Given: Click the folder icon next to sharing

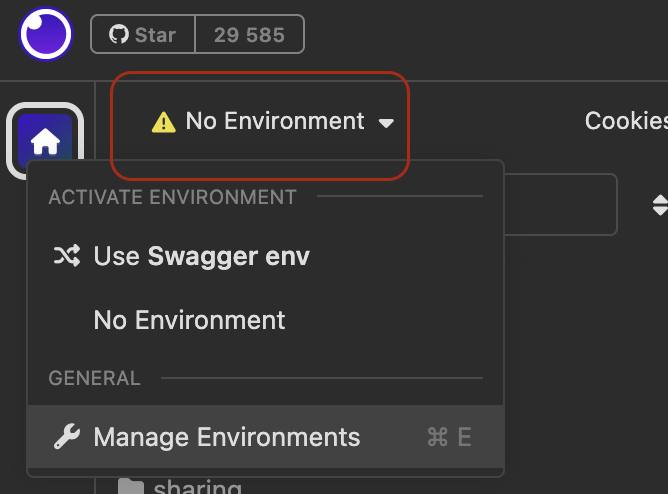Looking at the screenshot, I should [130, 488].
